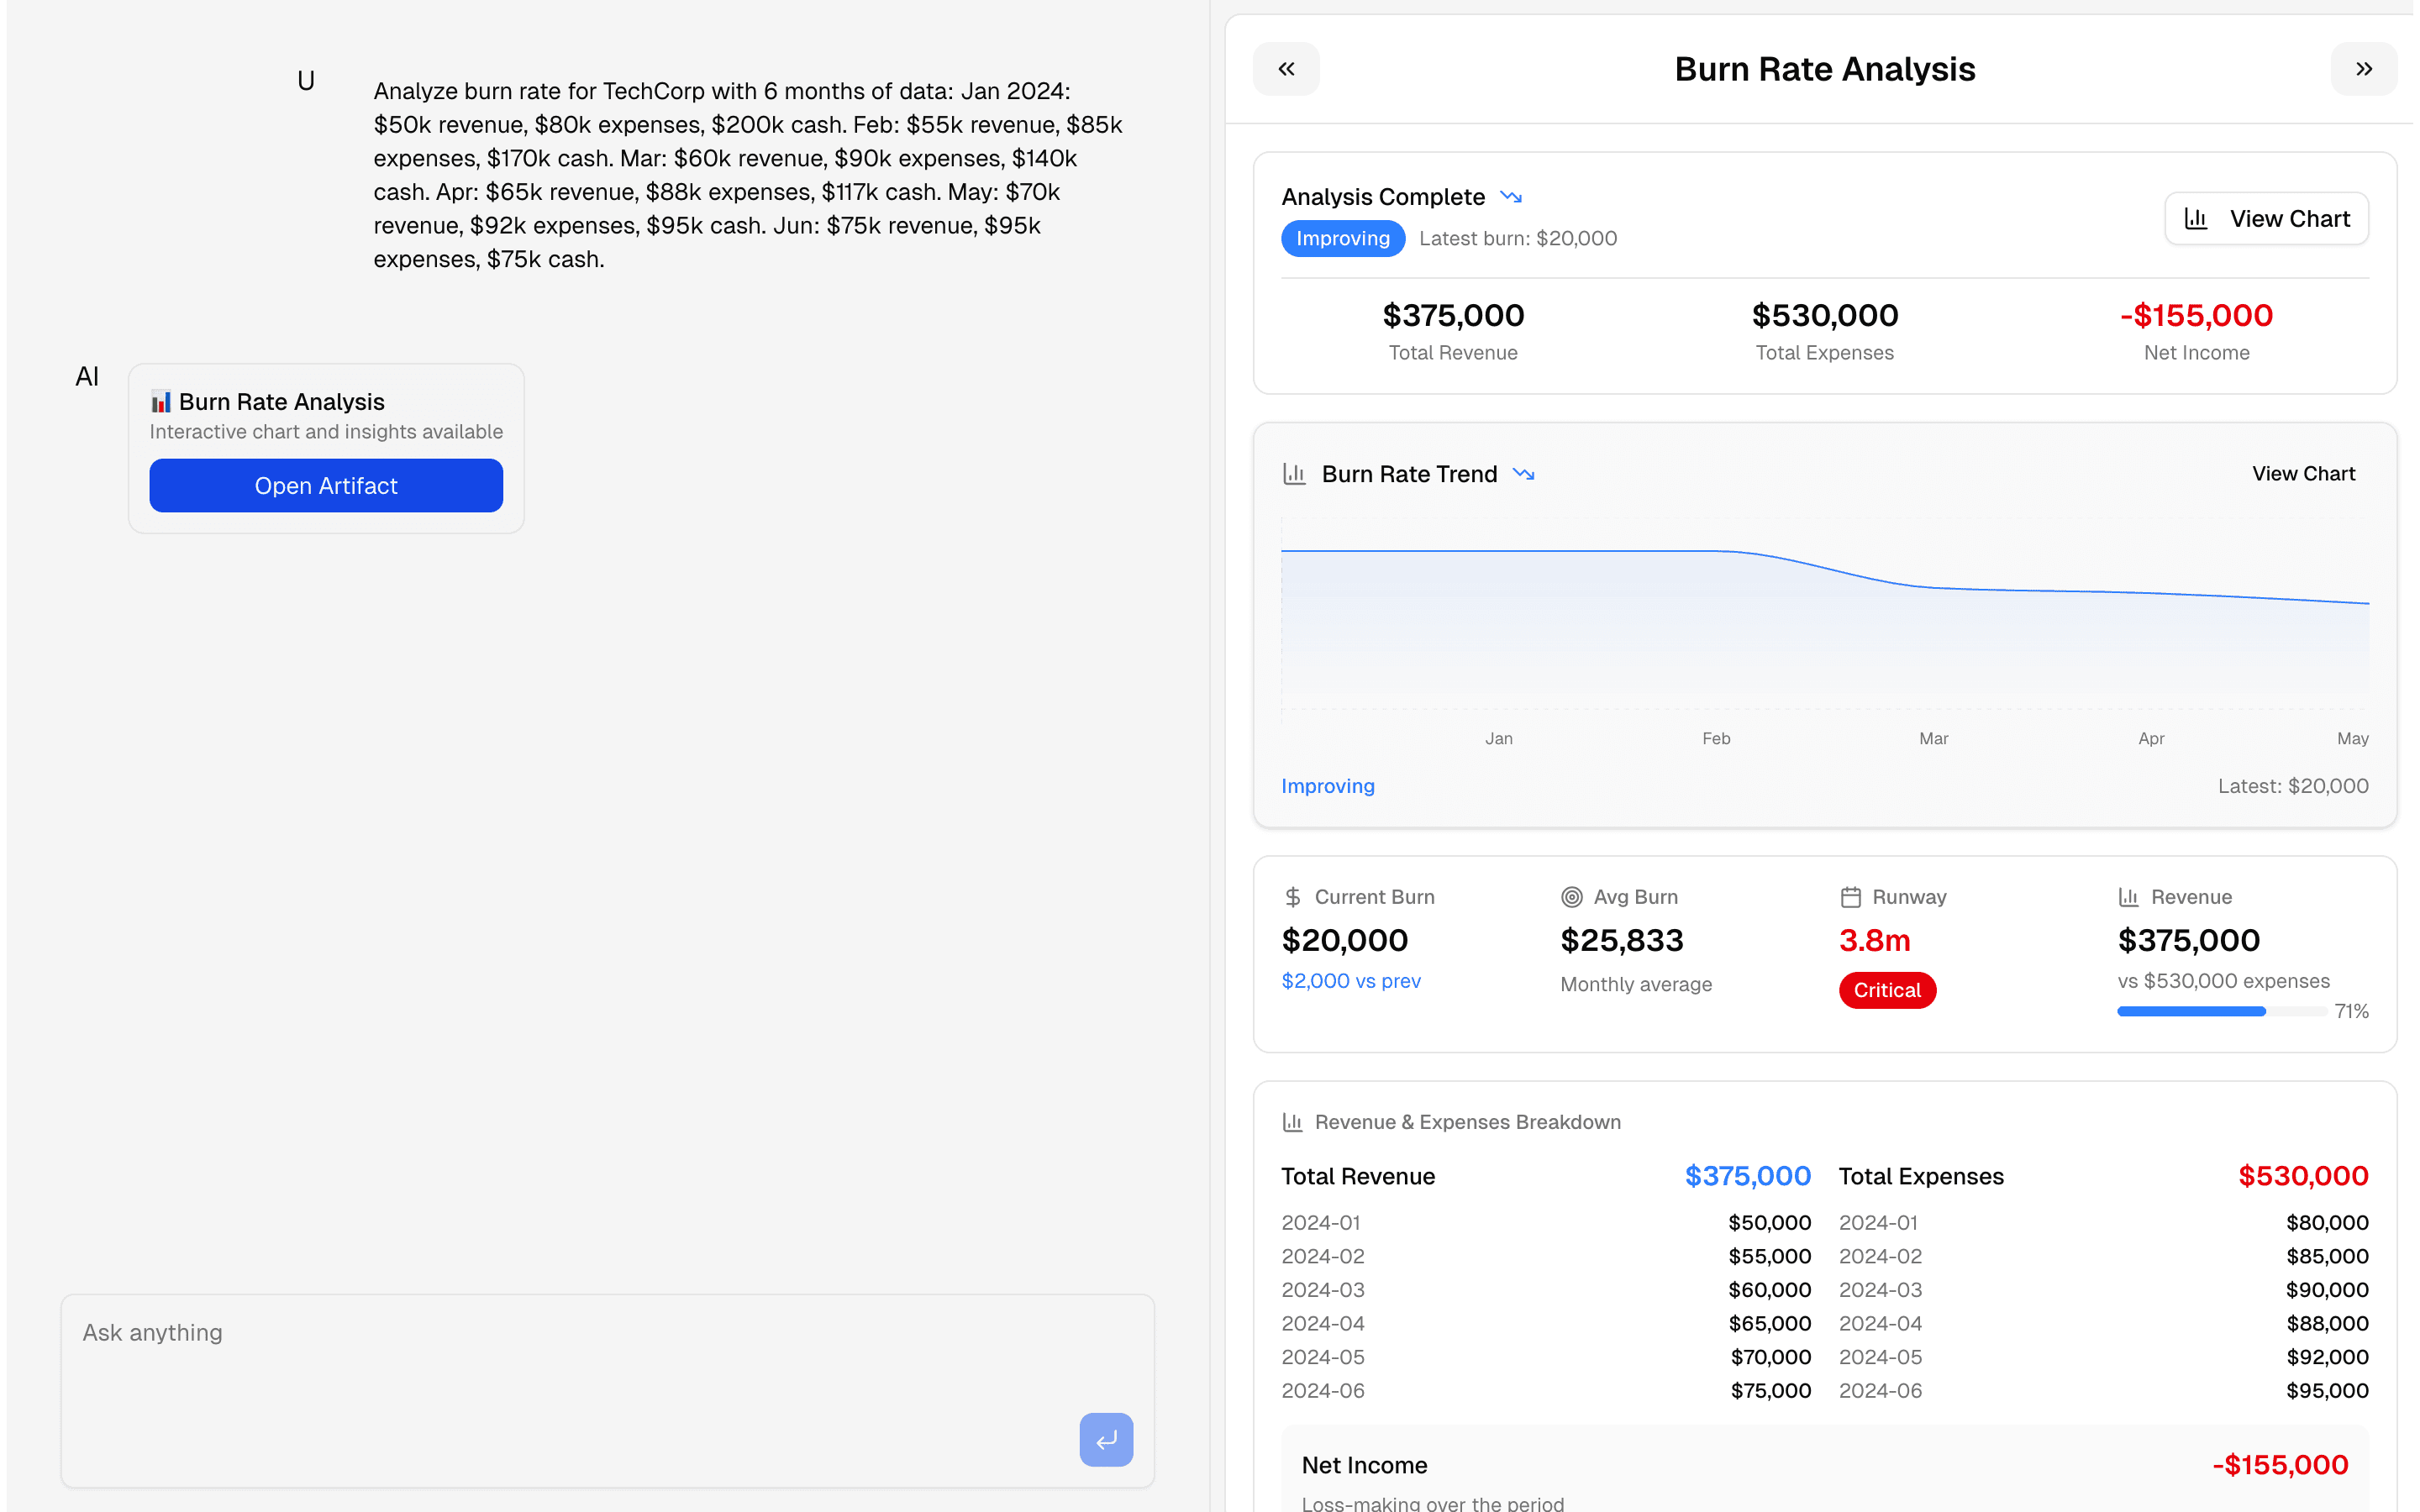Click the target icon by Avg Burn

click(1571, 897)
